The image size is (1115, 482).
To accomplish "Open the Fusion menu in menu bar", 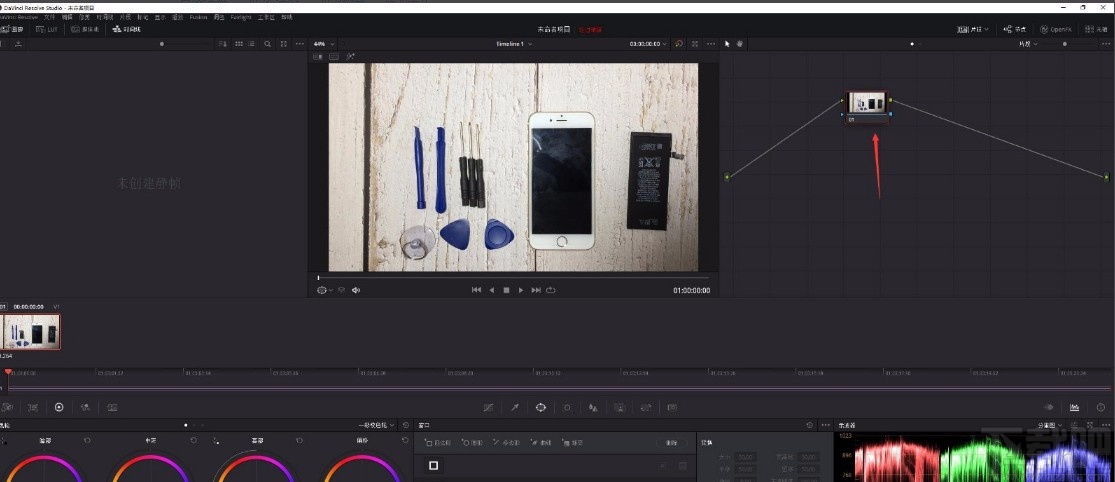I will (x=198, y=16).
